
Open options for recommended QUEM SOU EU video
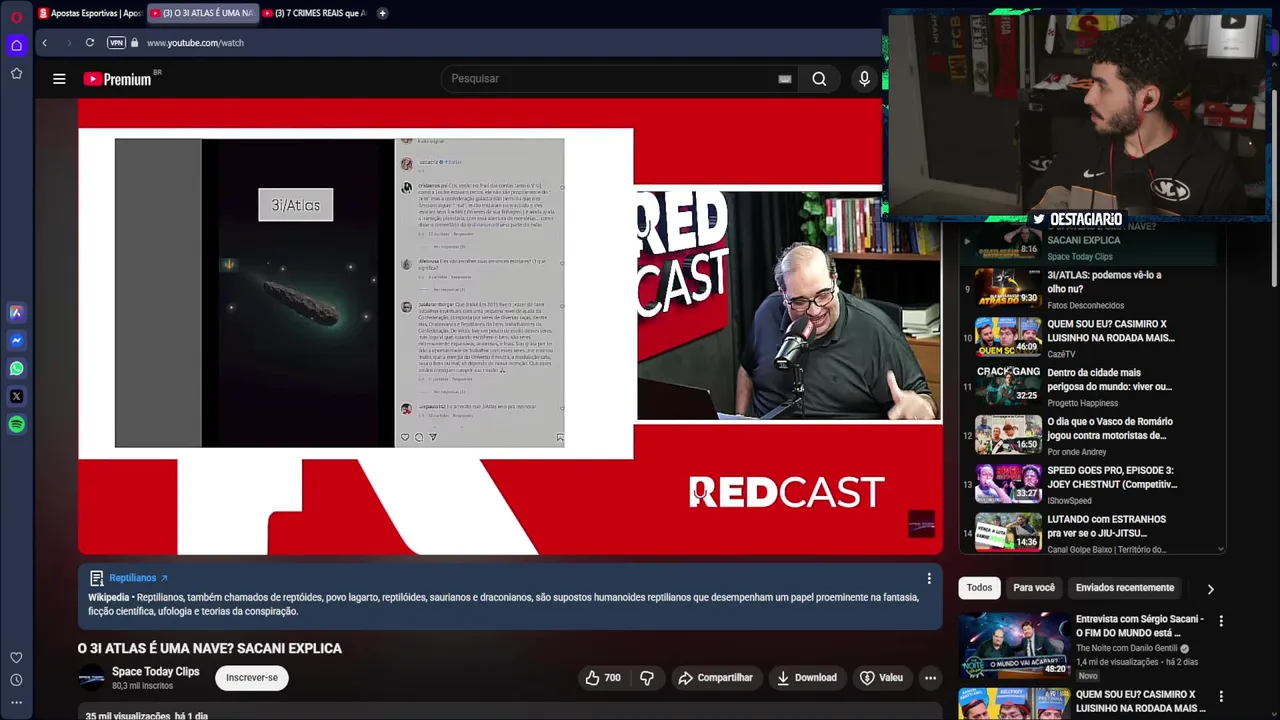pos(1220,696)
